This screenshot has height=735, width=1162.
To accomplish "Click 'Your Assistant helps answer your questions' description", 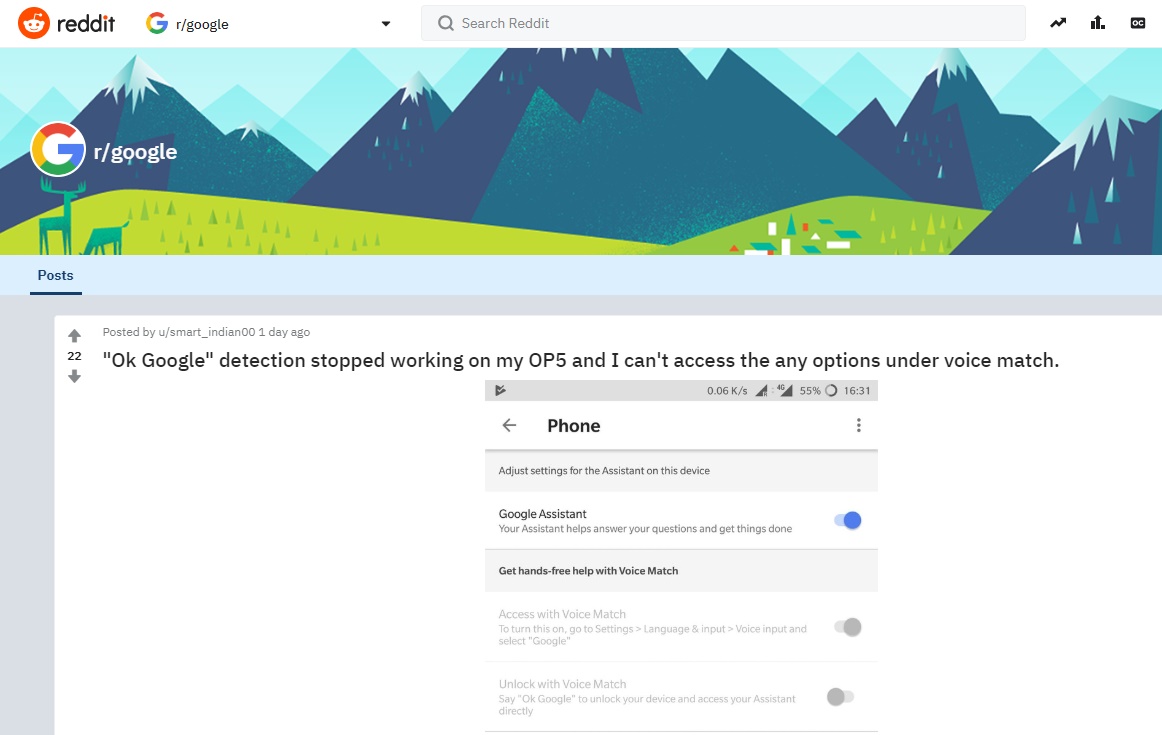I will (645, 529).
